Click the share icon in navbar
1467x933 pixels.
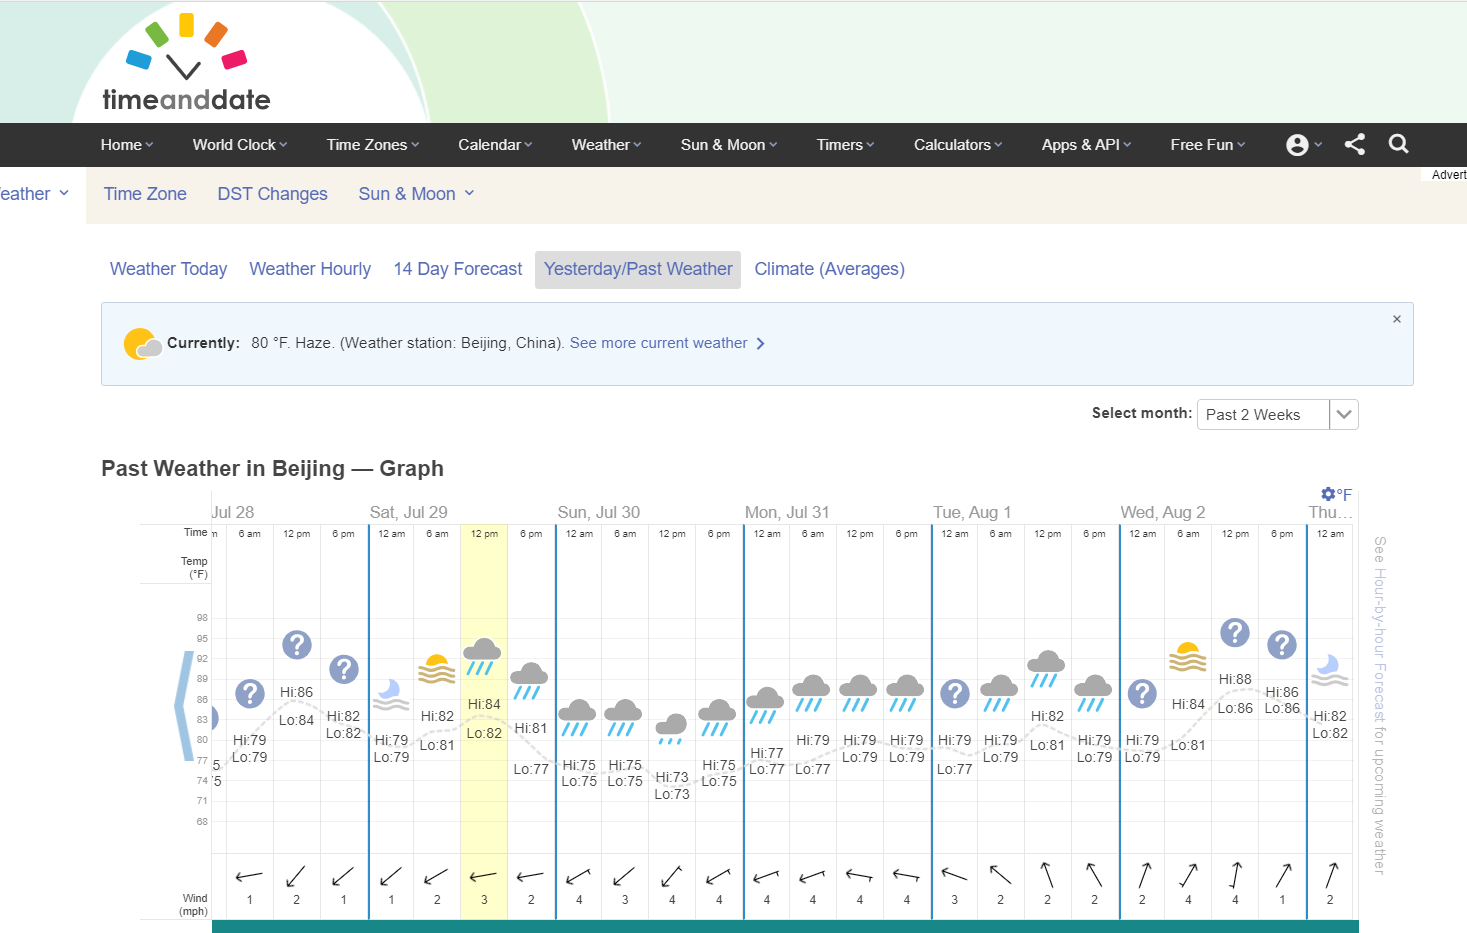[1355, 144]
